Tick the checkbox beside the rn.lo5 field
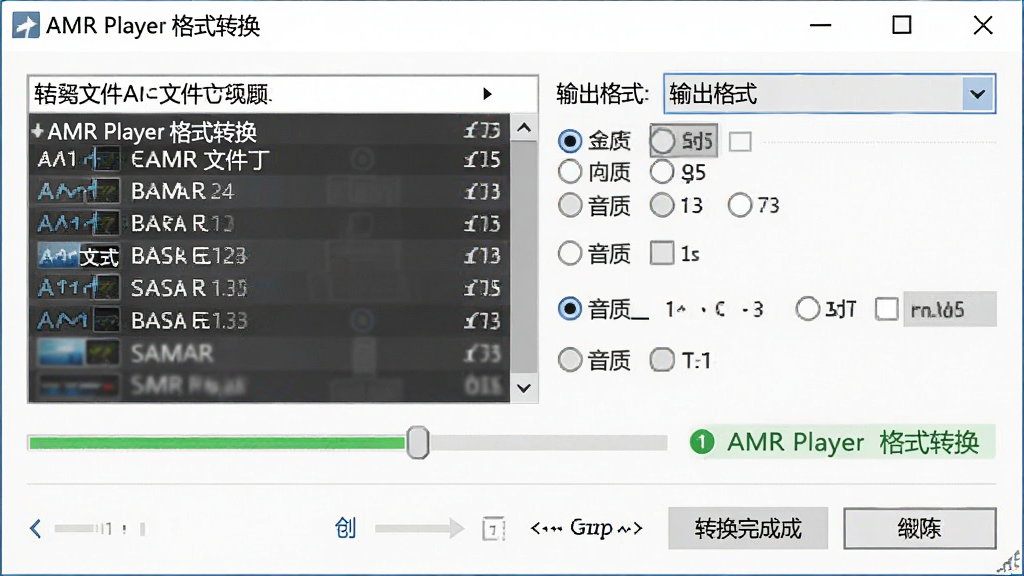The image size is (1024, 576). pyautogui.click(x=886, y=309)
